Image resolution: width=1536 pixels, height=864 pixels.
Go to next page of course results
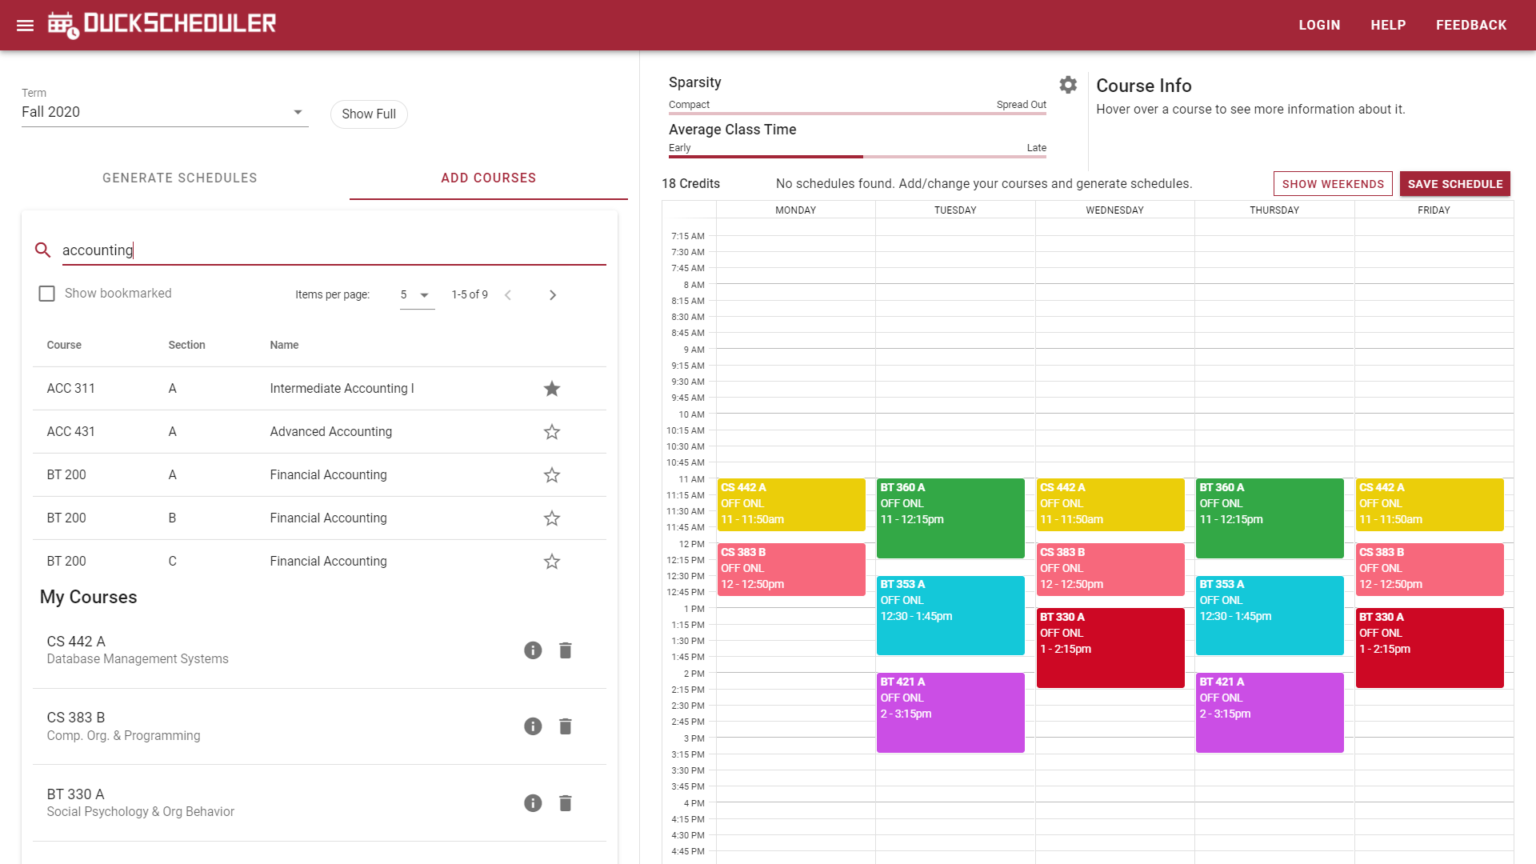click(x=552, y=294)
